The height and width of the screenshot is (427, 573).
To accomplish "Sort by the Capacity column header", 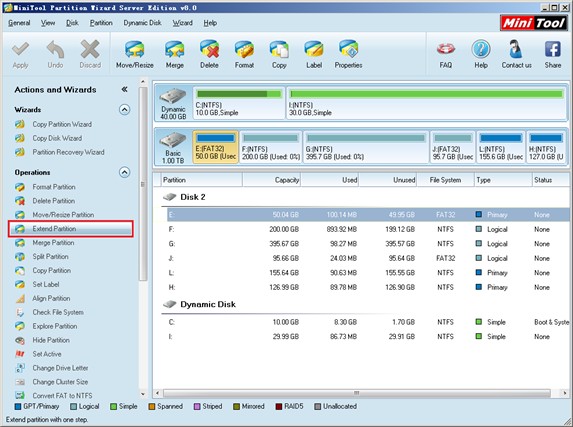I will [x=272, y=180].
